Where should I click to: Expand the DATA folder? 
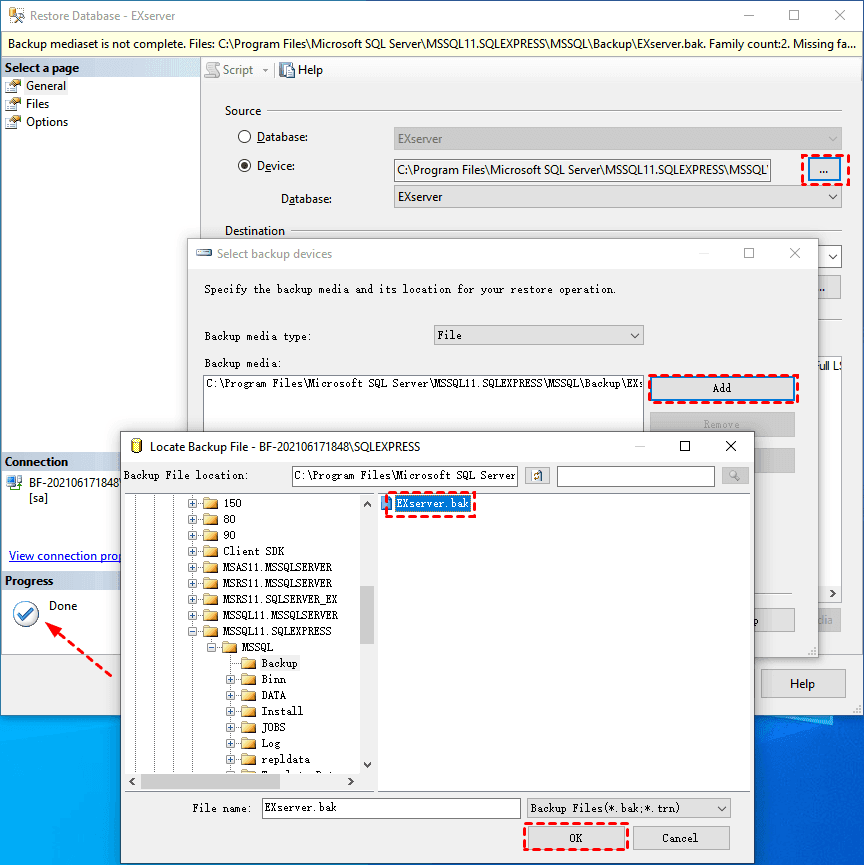pos(231,695)
